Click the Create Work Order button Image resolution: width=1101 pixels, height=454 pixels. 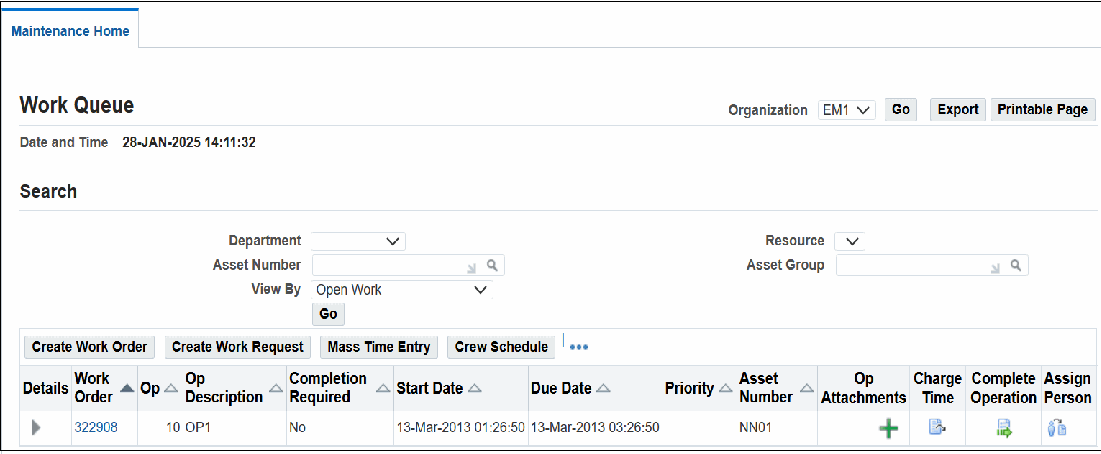[x=89, y=347]
